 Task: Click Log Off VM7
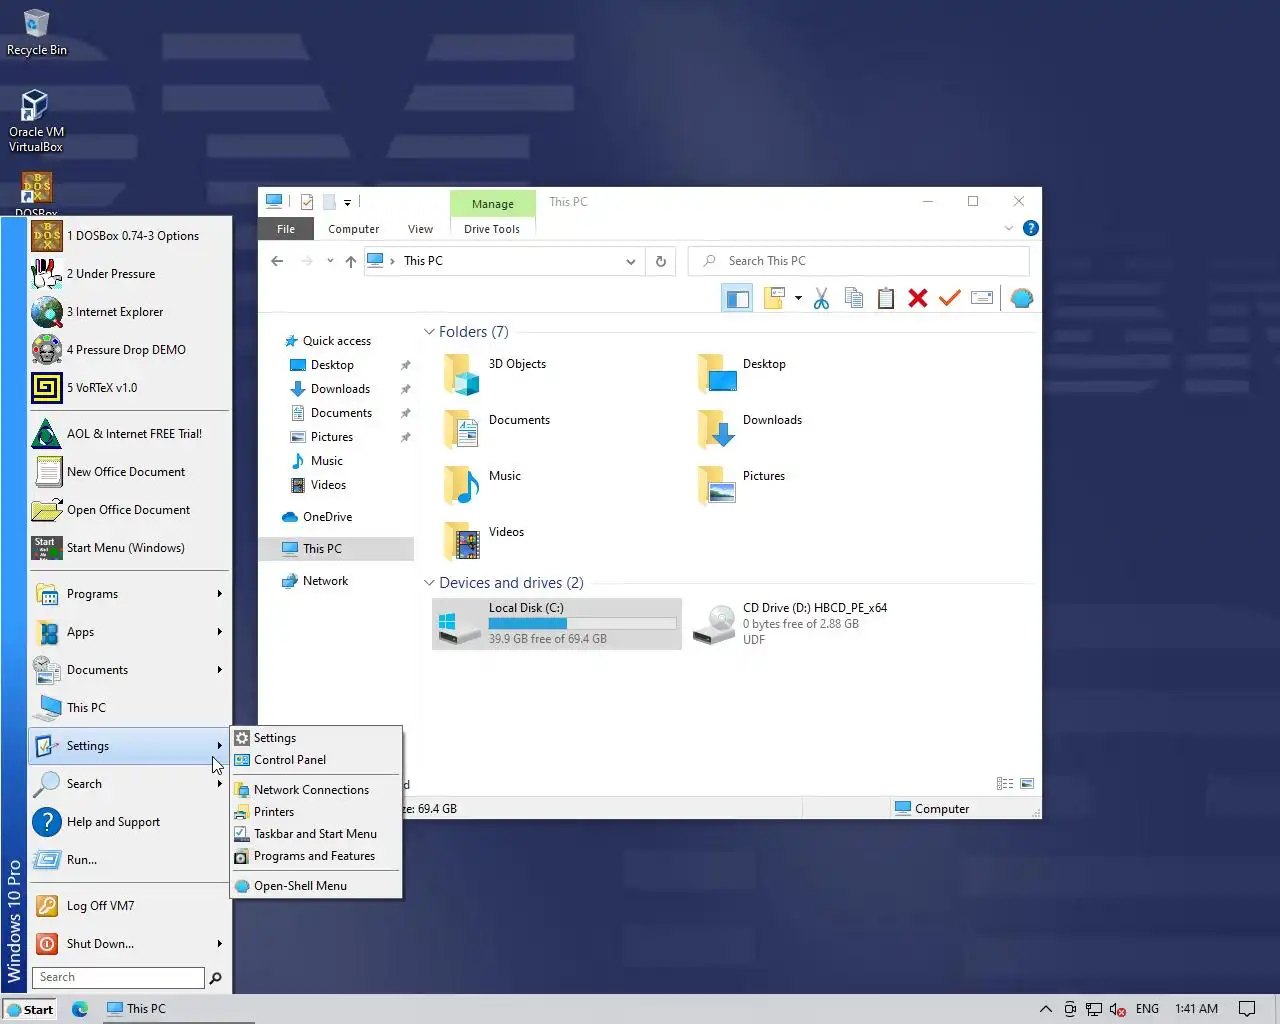[x=130, y=906]
